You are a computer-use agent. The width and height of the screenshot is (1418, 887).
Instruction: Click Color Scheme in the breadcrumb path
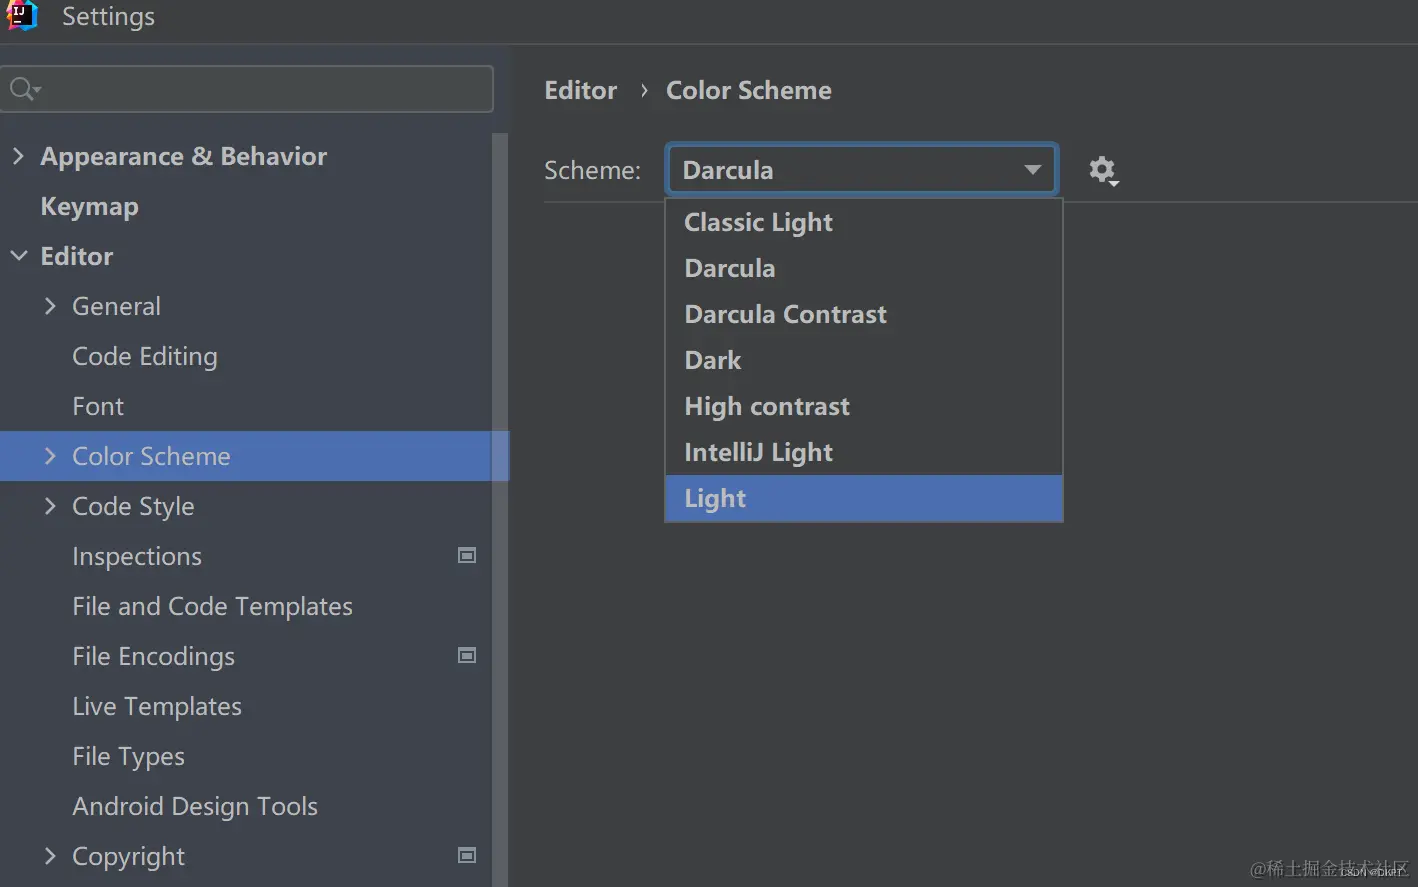coord(748,90)
